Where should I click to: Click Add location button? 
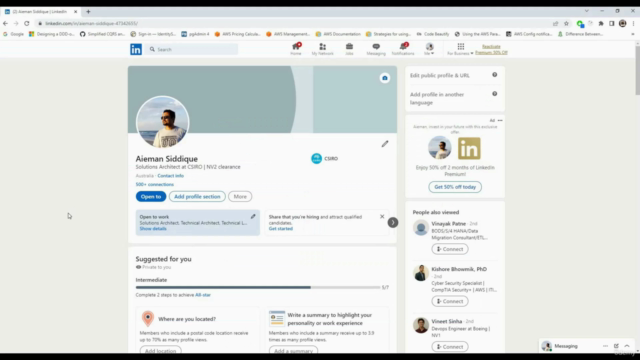tap(160, 350)
